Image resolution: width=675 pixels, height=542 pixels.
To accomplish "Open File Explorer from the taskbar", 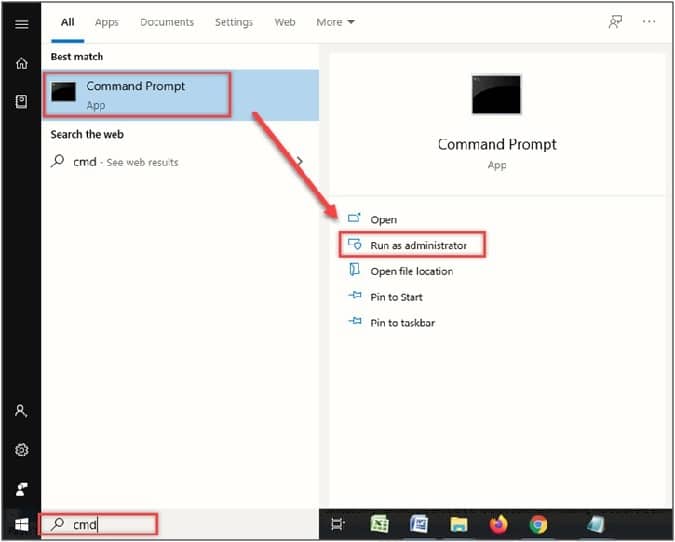I will [459, 525].
